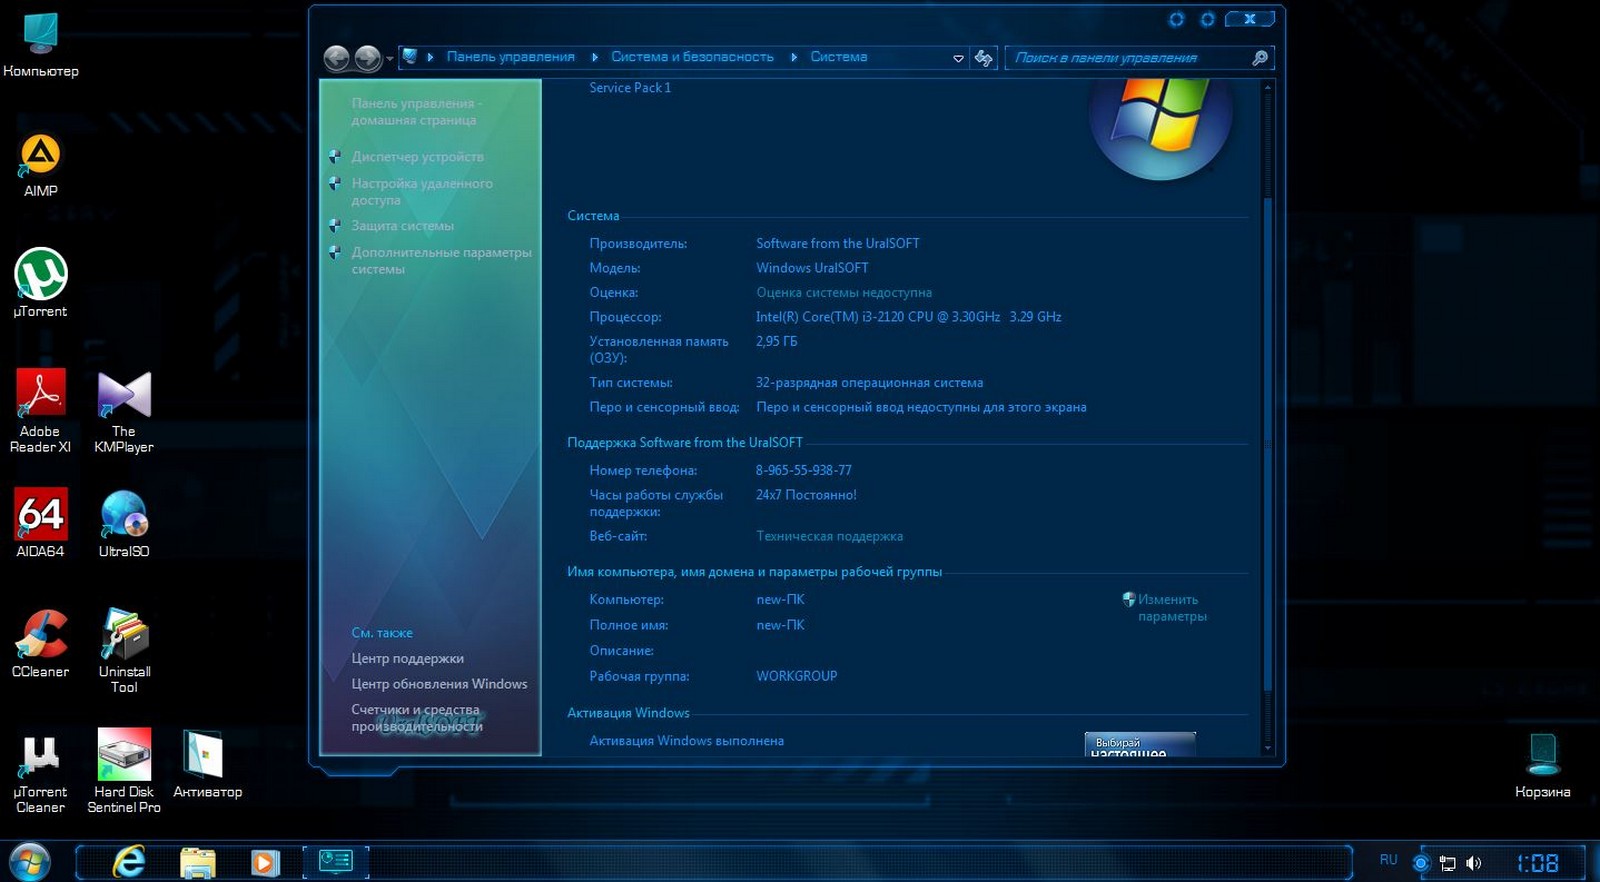1600x882 pixels.
Task: Click the refresh button beside address bar
Action: point(984,58)
